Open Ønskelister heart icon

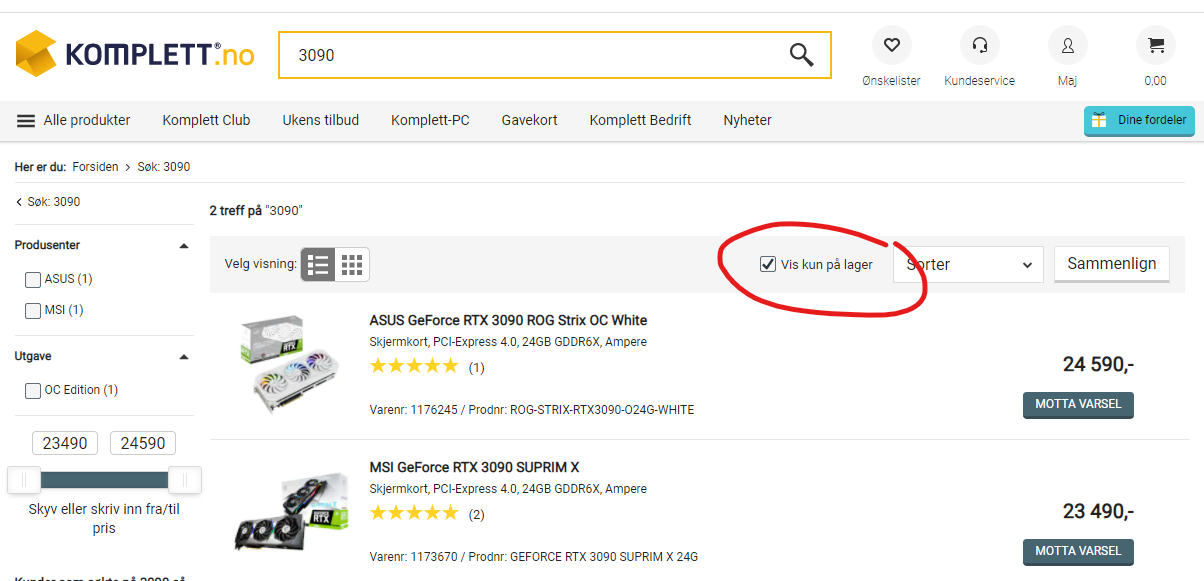click(x=891, y=45)
